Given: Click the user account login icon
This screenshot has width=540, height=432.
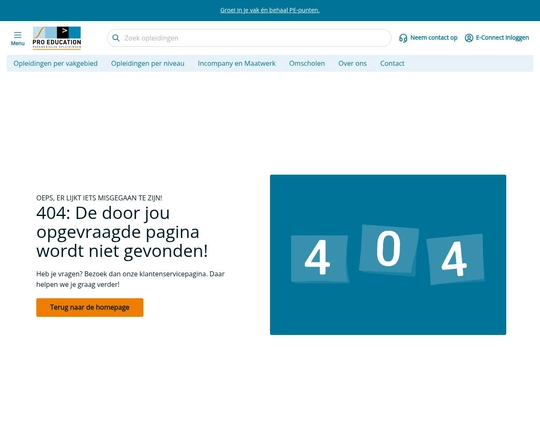Looking at the screenshot, I should point(469,38).
